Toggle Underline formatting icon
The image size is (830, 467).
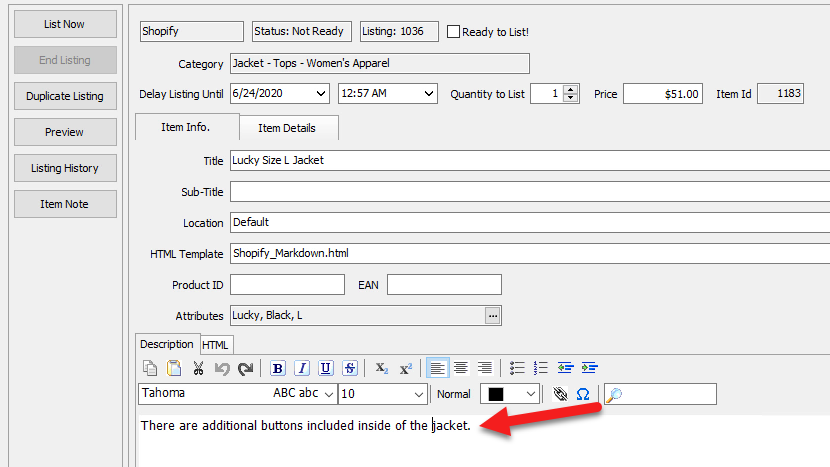[x=326, y=368]
